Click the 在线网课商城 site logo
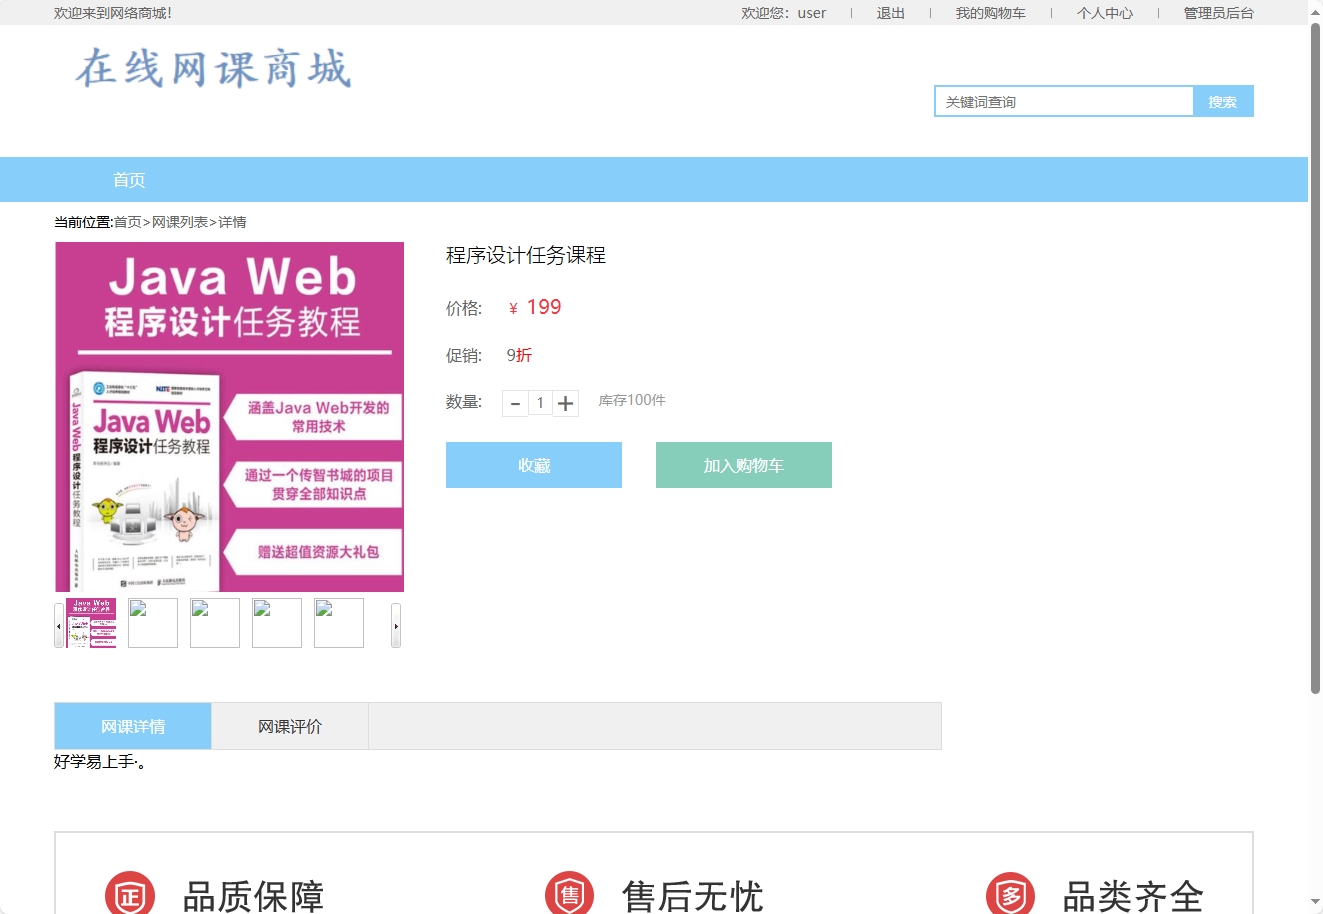Viewport: 1323px width, 914px height. pyautogui.click(x=210, y=70)
